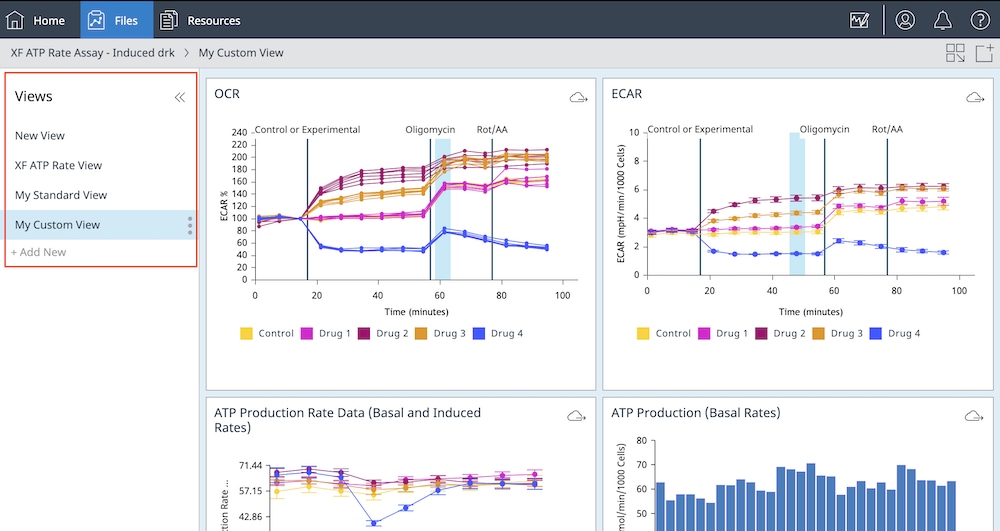The height and width of the screenshot is (531, 1000).
Task: Collapse the Views side panel
Action: point(180,97)
